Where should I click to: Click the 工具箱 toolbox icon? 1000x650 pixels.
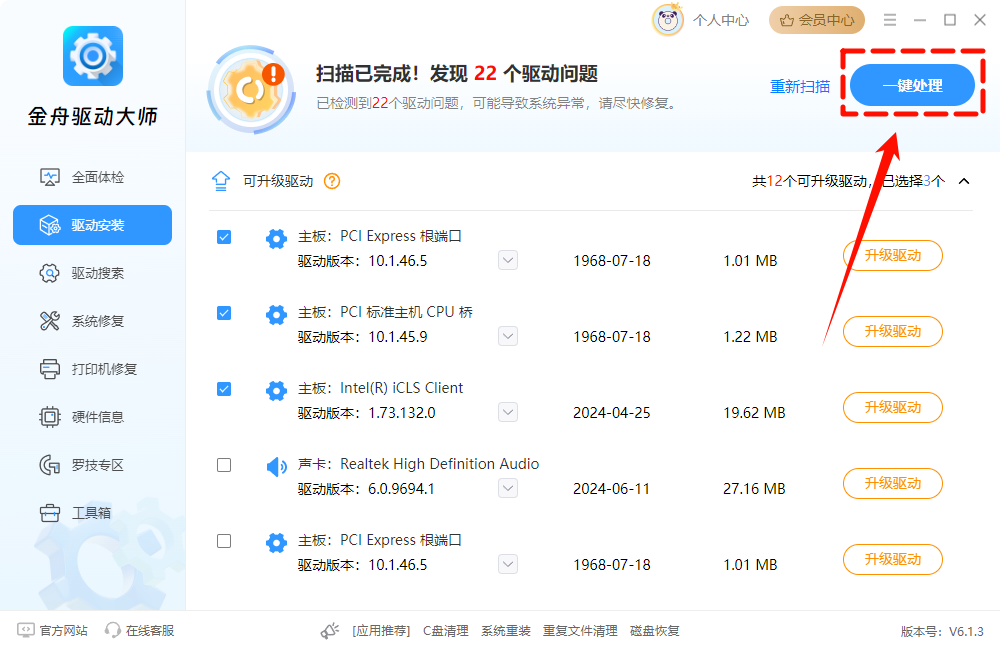coord(50,513)
